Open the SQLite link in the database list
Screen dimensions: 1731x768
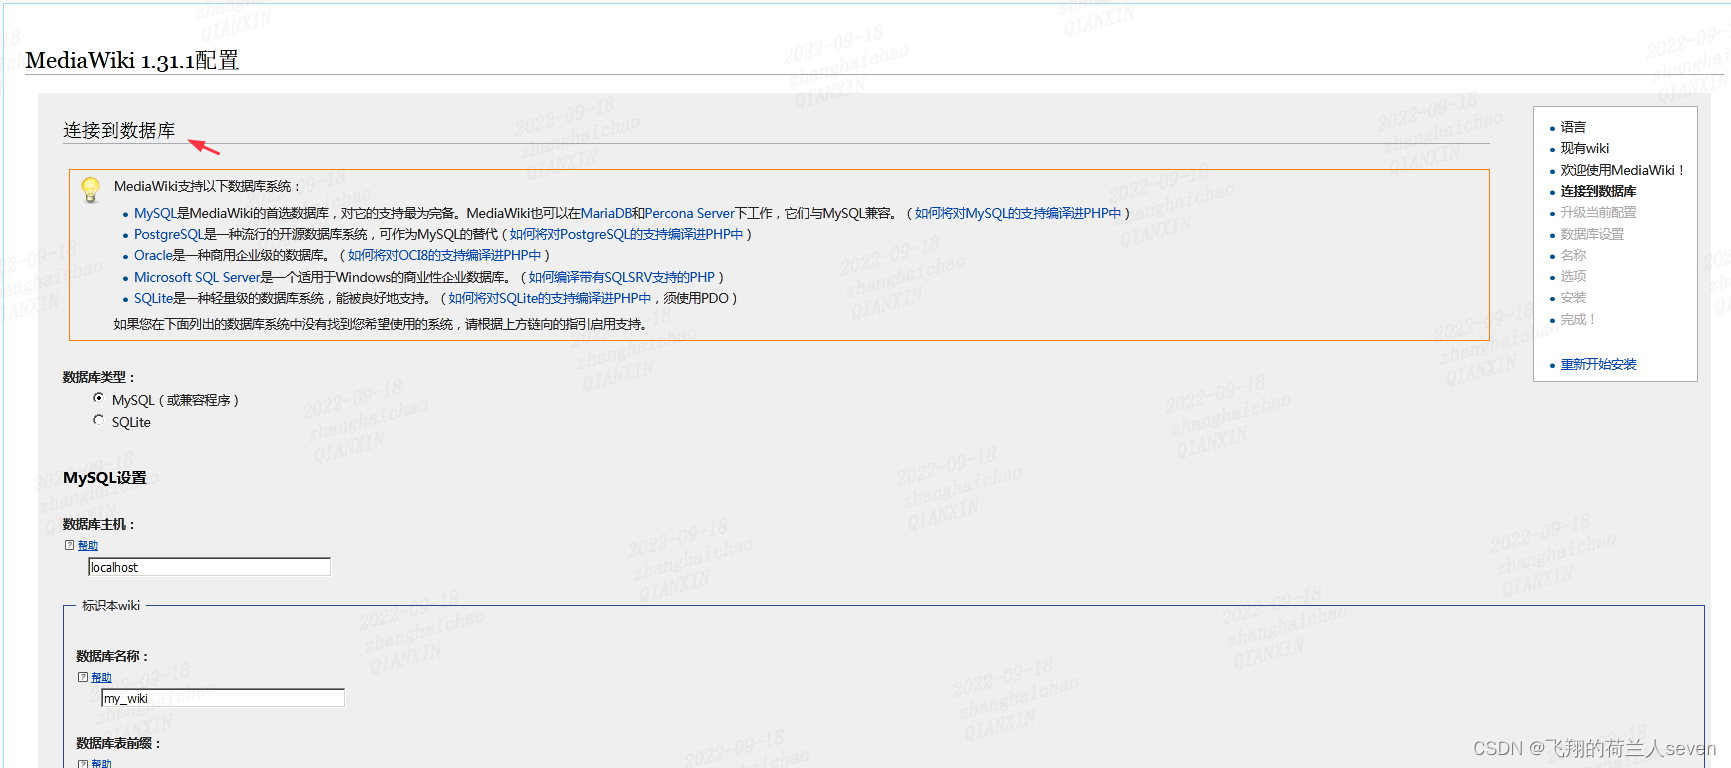(154, 298)
